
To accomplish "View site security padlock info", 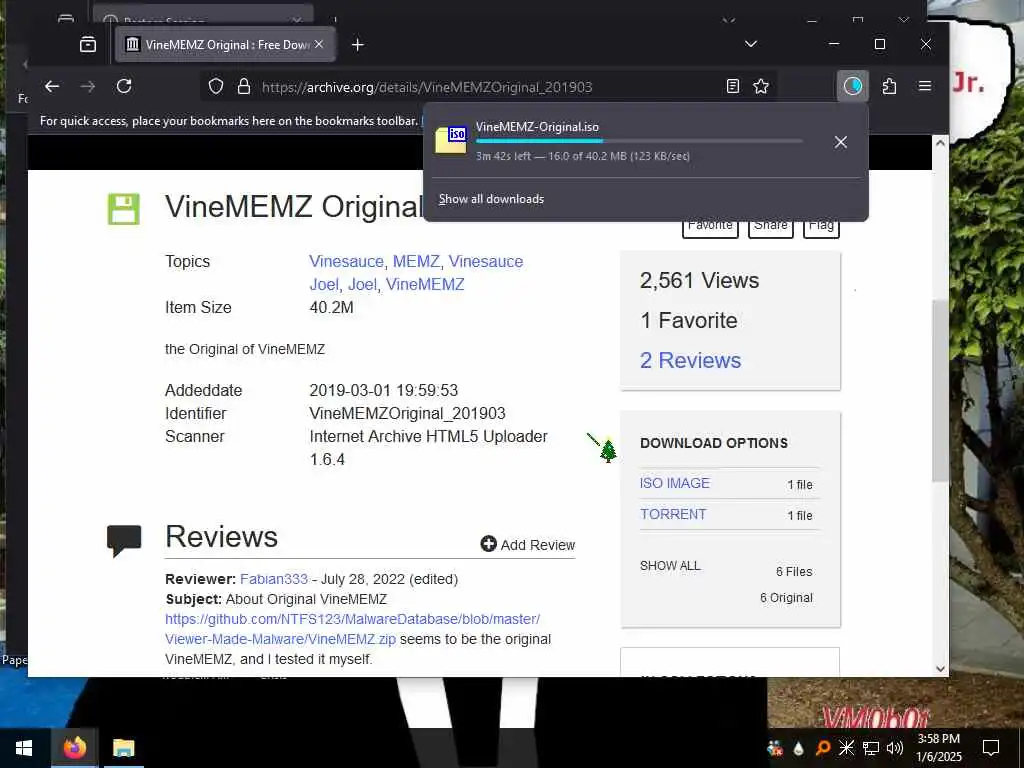I will click(x=244, y=86).
